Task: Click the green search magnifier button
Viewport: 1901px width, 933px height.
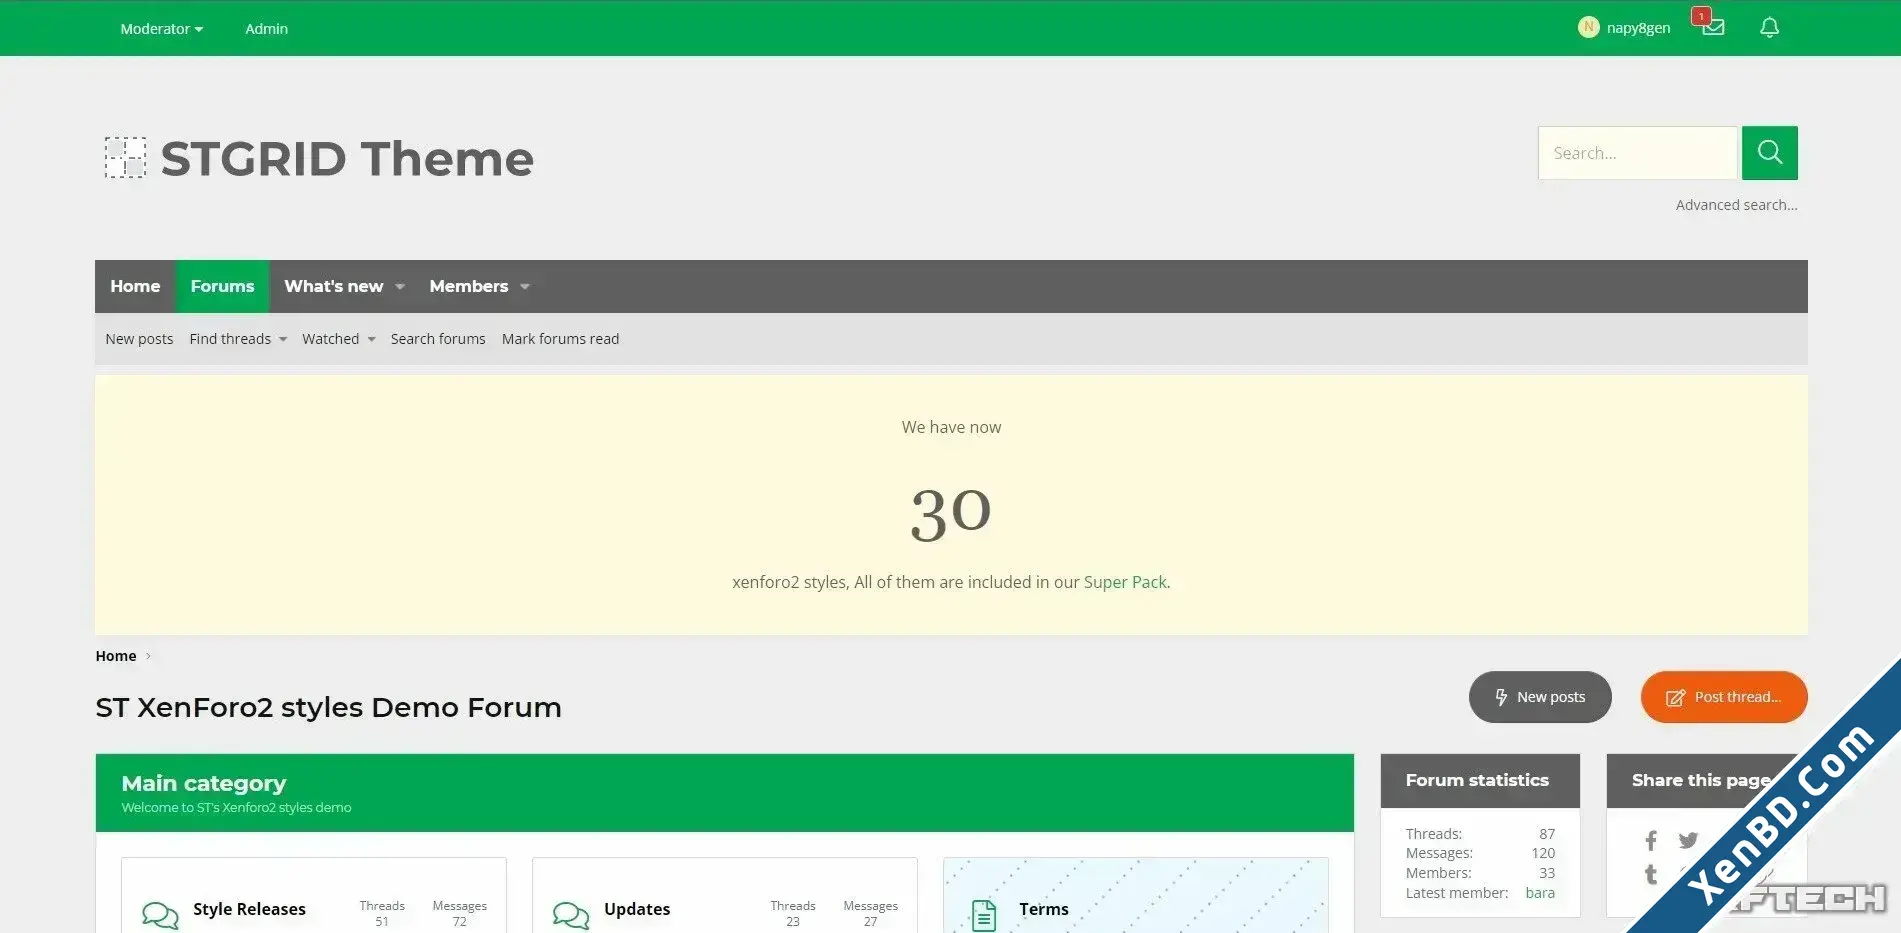Action: 1769,153
